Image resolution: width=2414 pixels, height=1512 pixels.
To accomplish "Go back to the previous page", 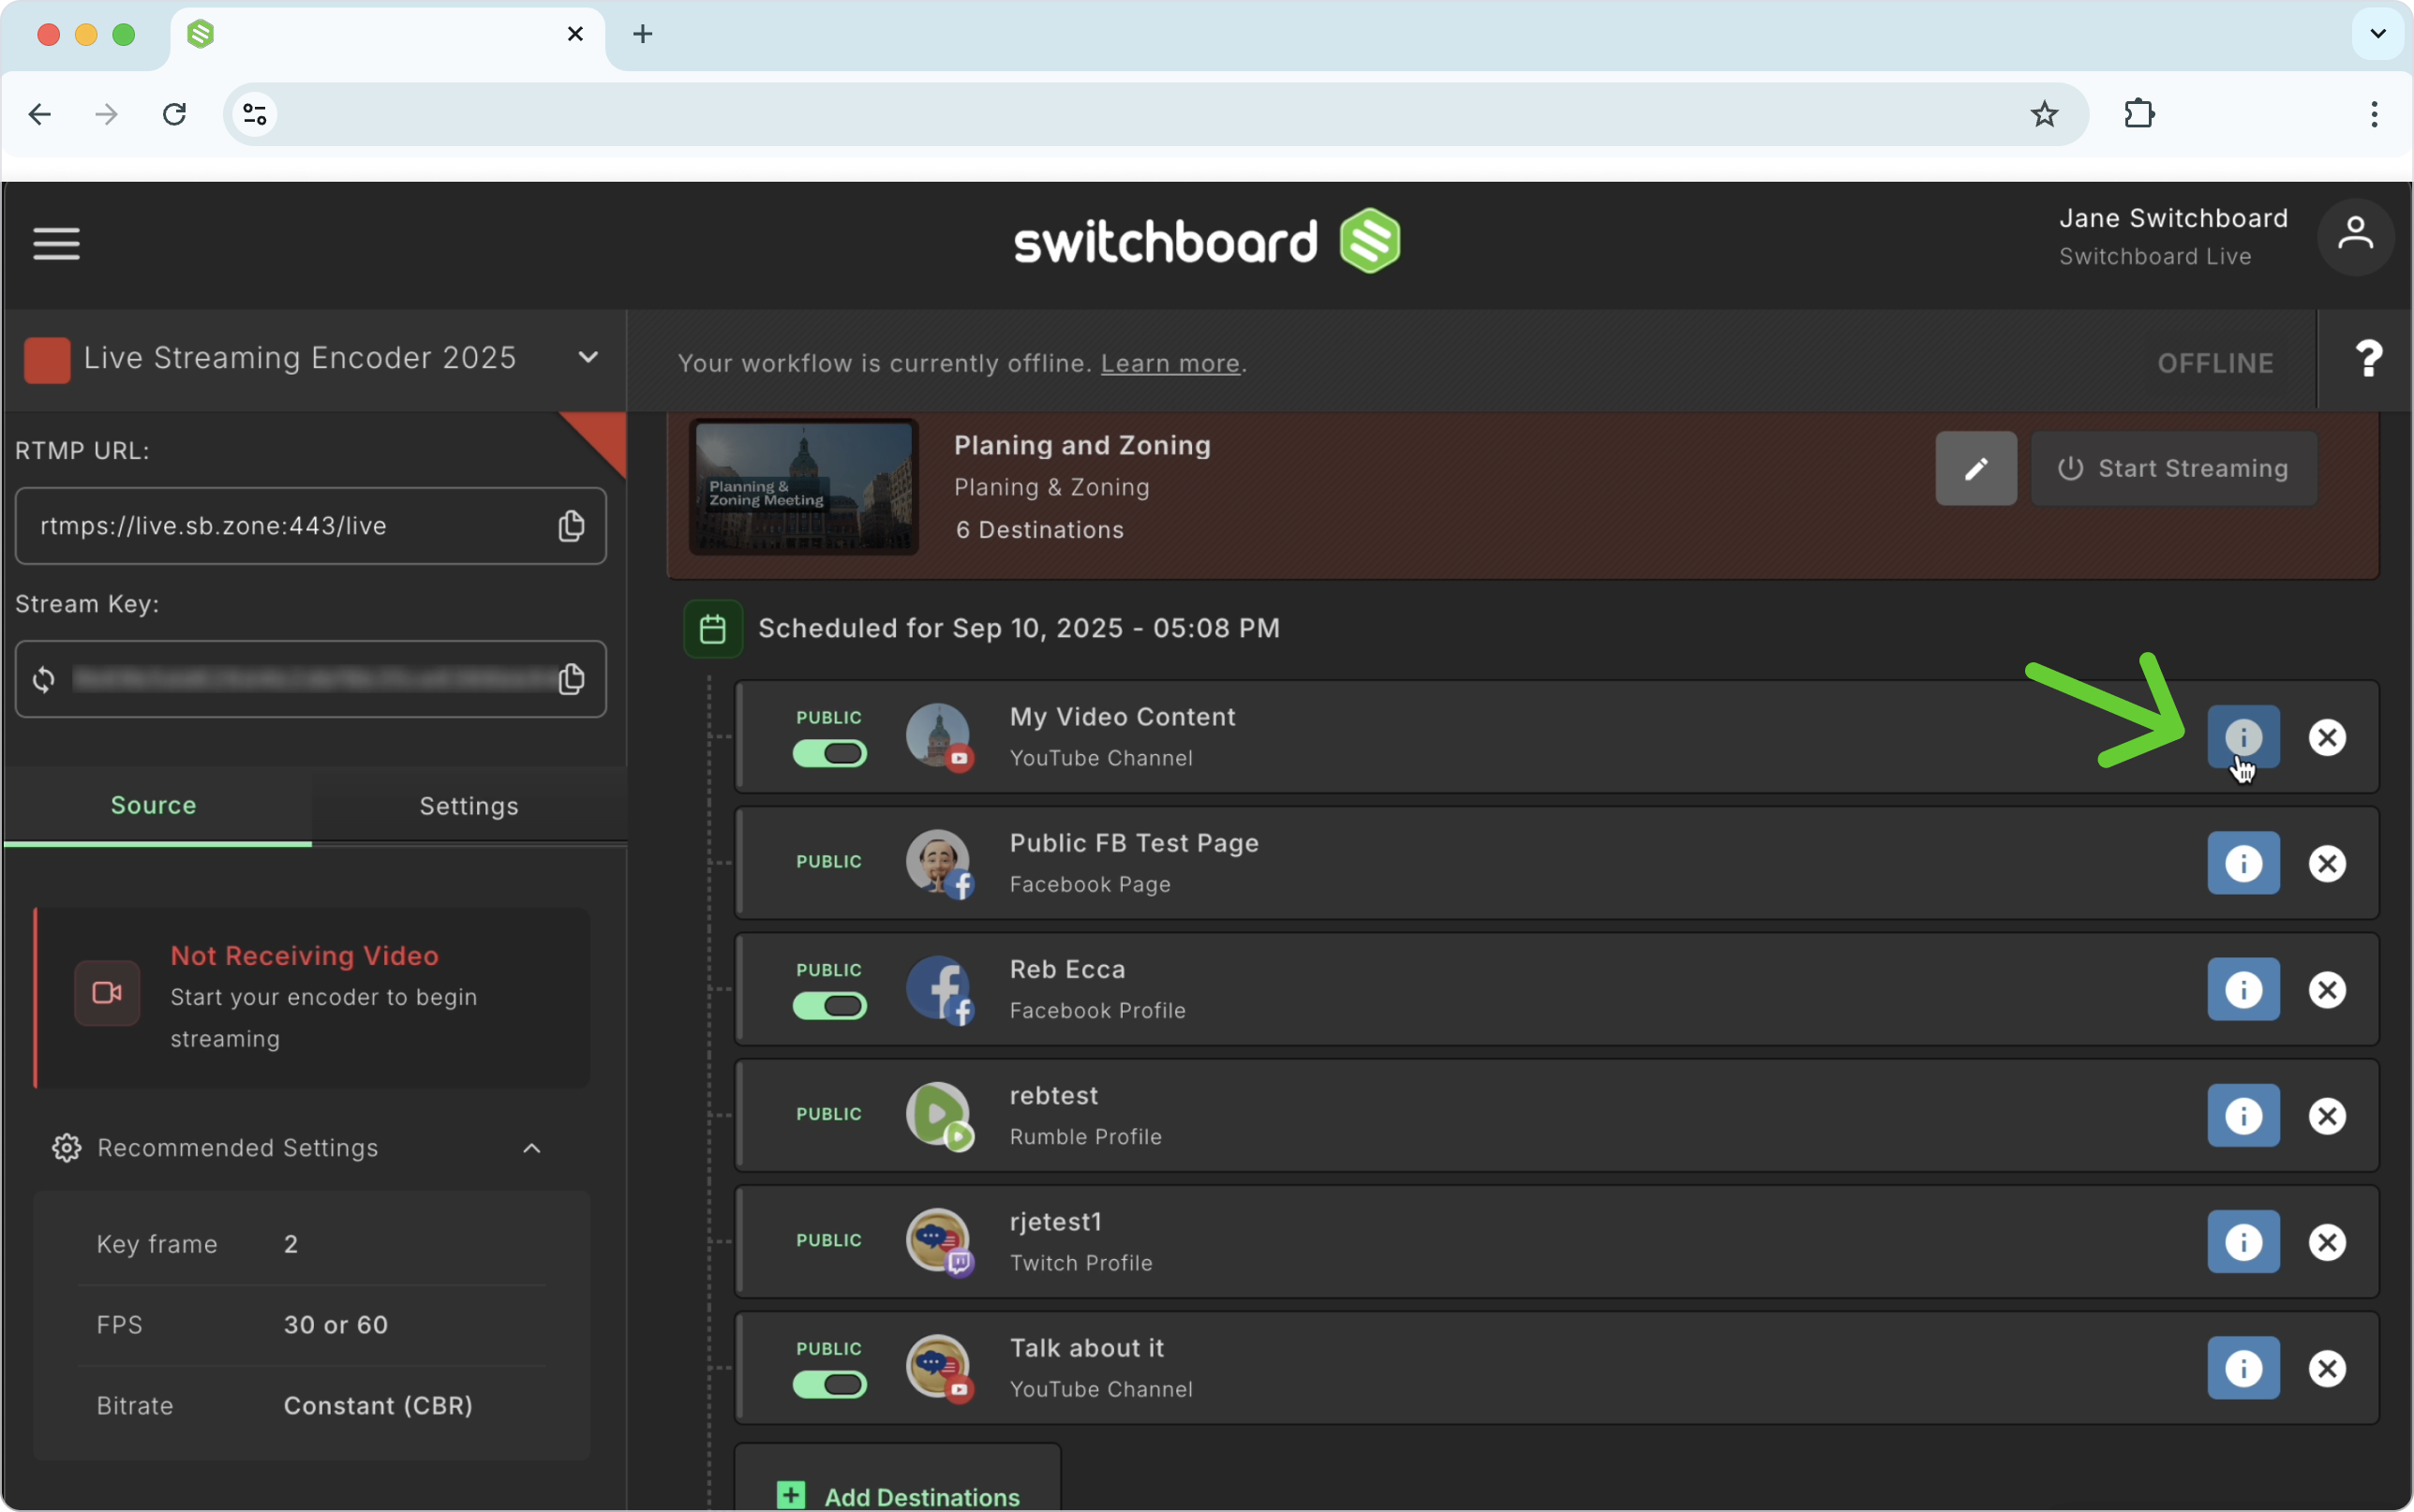I will pos(40,114).
